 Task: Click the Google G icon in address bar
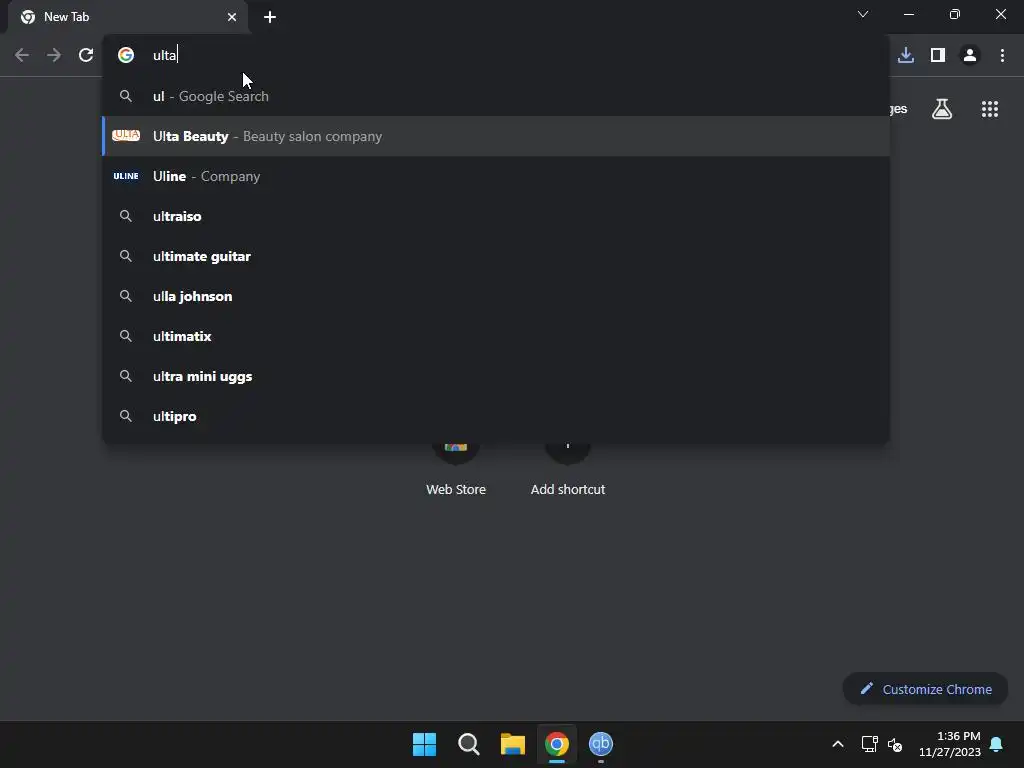[126, 56]
